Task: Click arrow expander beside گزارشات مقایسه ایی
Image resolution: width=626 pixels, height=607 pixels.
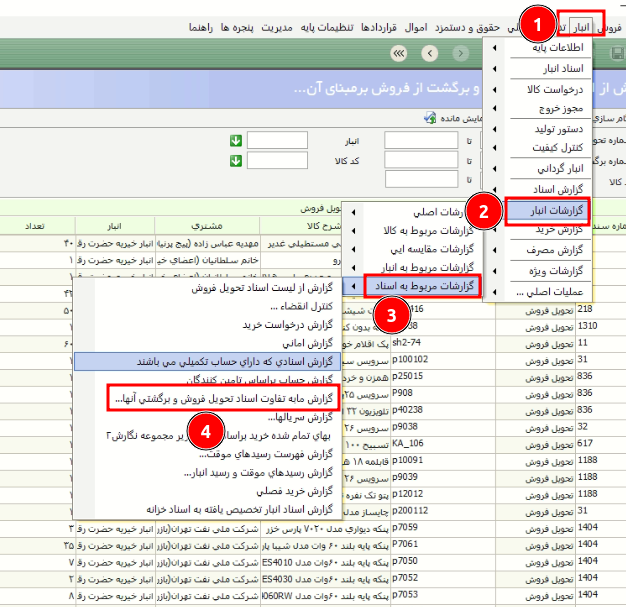Action: 353,249
